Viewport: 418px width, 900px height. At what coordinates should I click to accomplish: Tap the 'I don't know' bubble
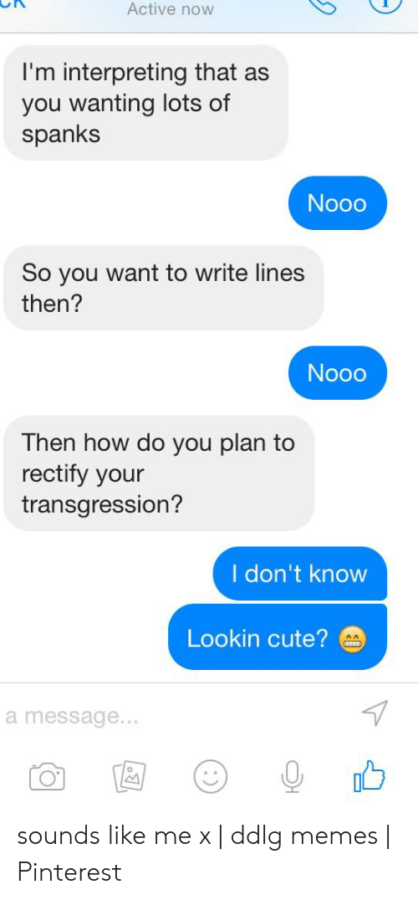pos(300,573)
